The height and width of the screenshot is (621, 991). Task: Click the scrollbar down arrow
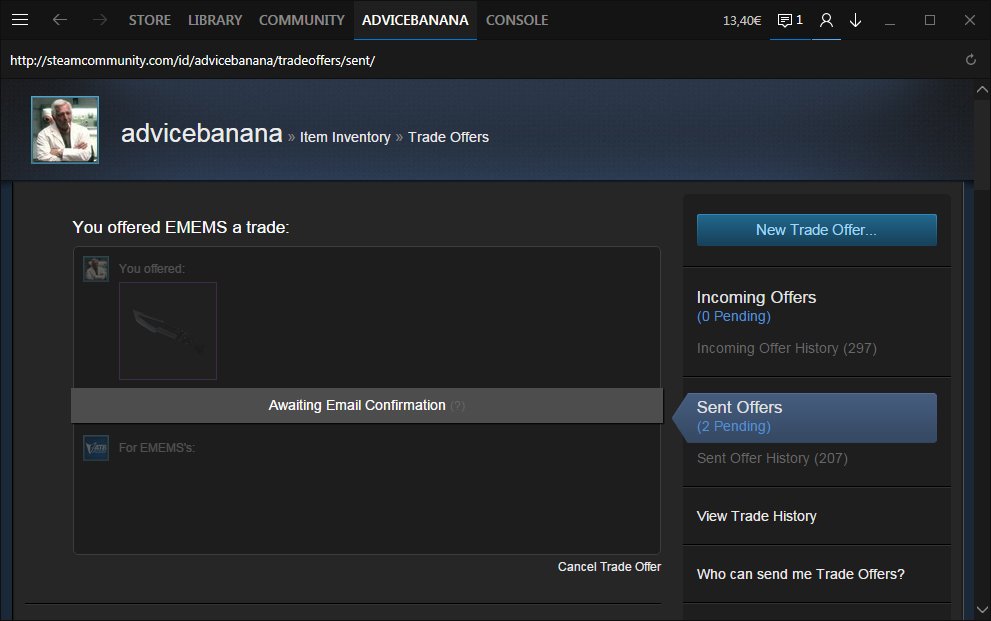pyautogui.click(x=982, y=608)
